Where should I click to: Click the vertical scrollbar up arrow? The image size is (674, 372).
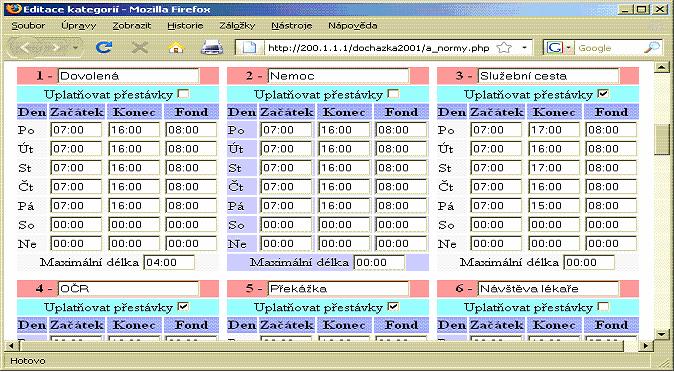click(662, 67)
